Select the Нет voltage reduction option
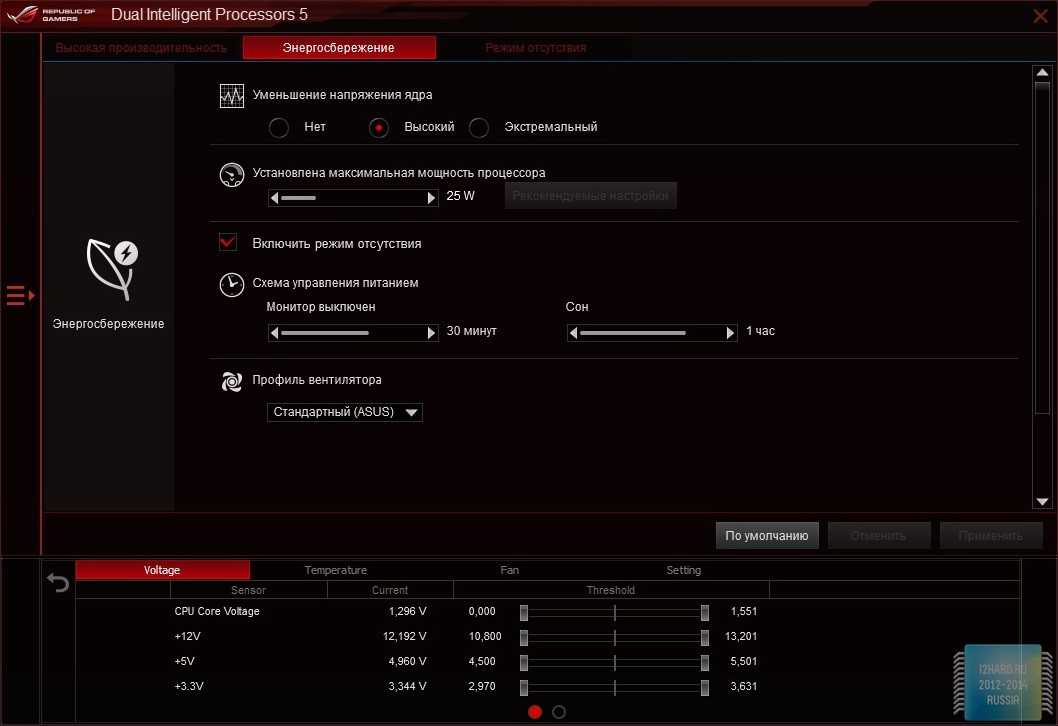The image size is (1058, 726). pos(279,128)
